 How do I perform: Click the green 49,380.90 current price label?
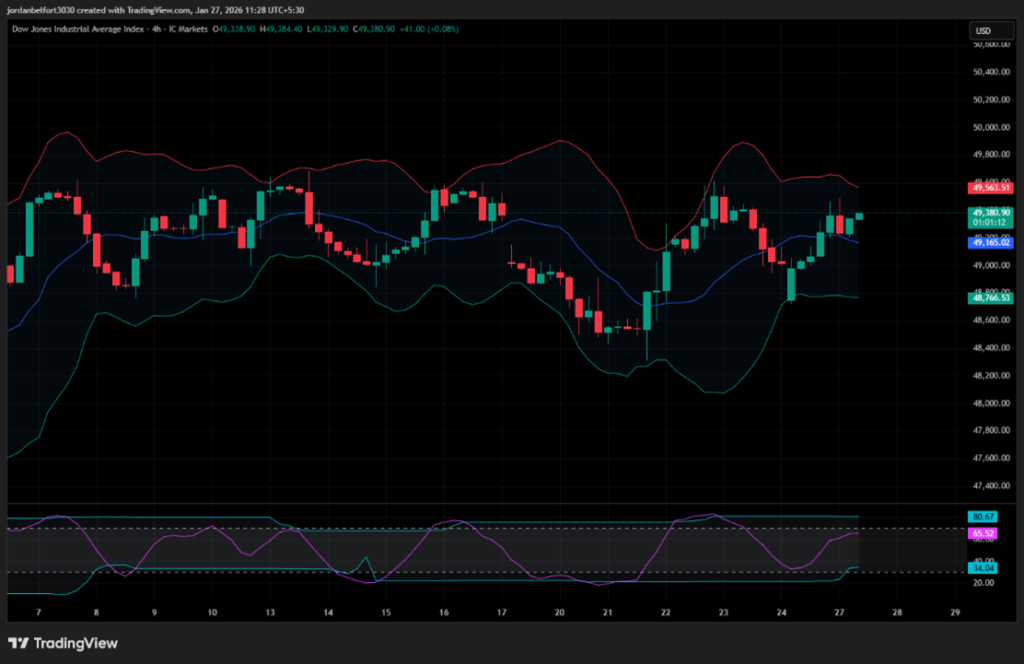click(x=991, y=212)
